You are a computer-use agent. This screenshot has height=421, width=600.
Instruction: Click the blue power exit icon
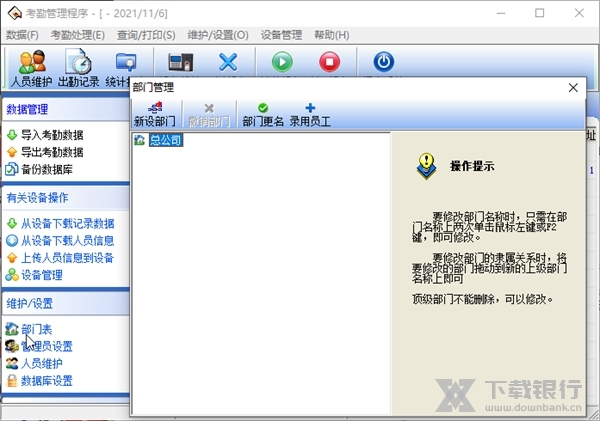pyautogui.click(x=384, y=62)
